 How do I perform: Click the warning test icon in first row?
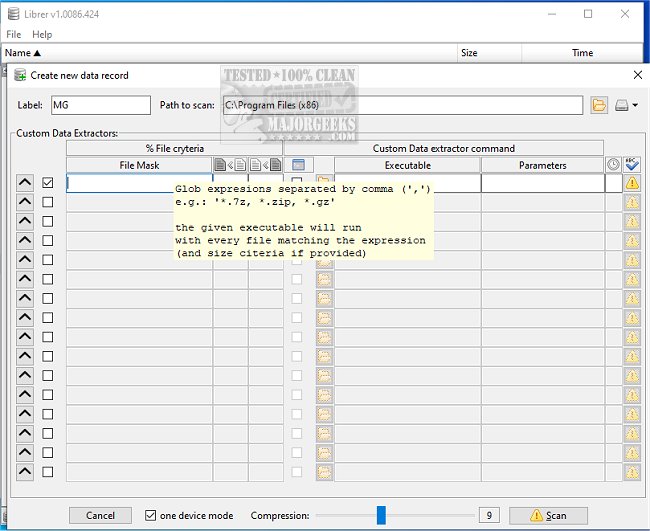(x=632, y=183)
